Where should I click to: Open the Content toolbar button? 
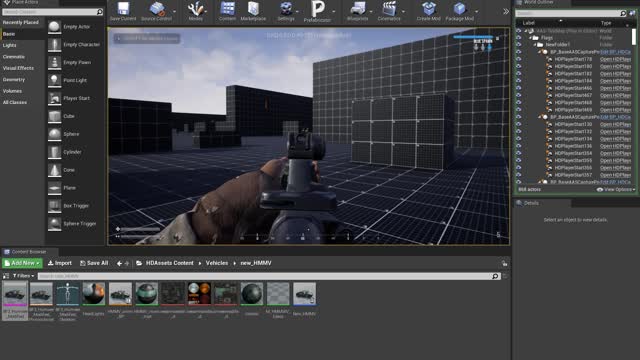point(227,11)
